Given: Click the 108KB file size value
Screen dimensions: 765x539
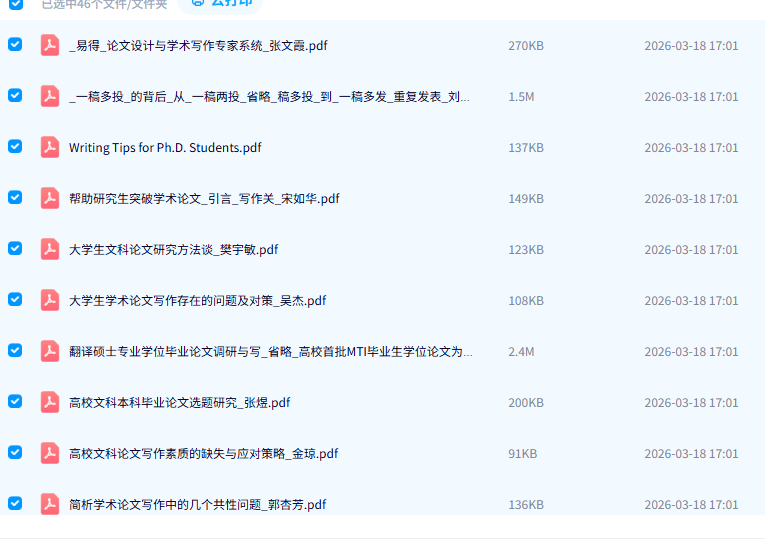Looking at the screenshot, I should [526, 300].
